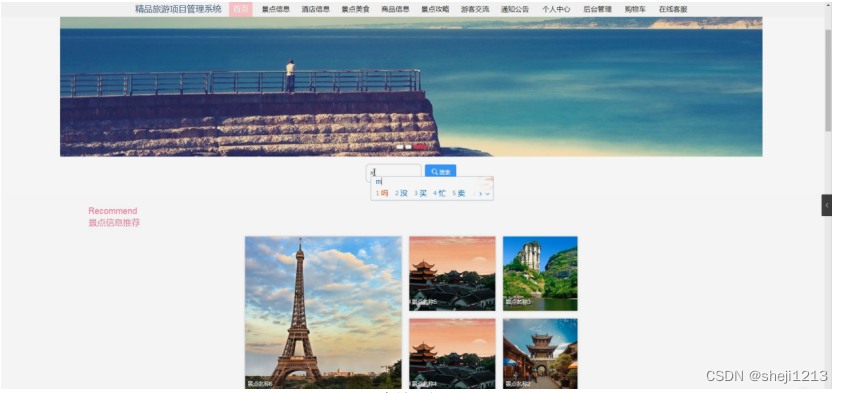
Task: Select 商品信息 in the top navigation
Action: 395,9
